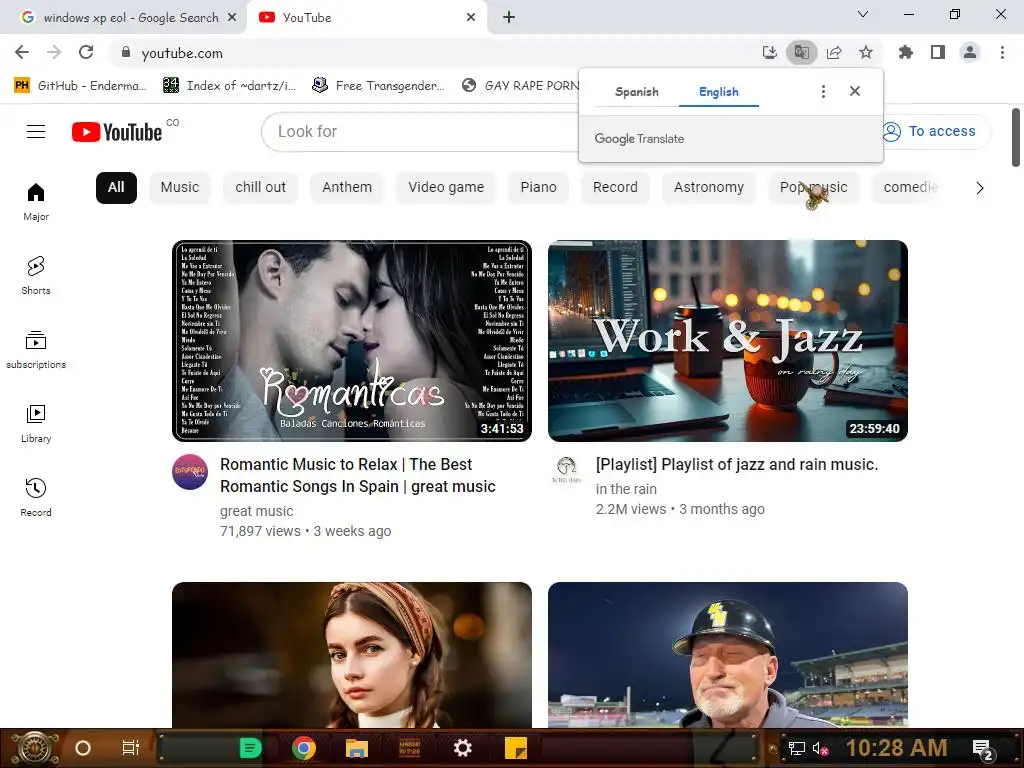Click the install app icon in address bar

(770, 52)
